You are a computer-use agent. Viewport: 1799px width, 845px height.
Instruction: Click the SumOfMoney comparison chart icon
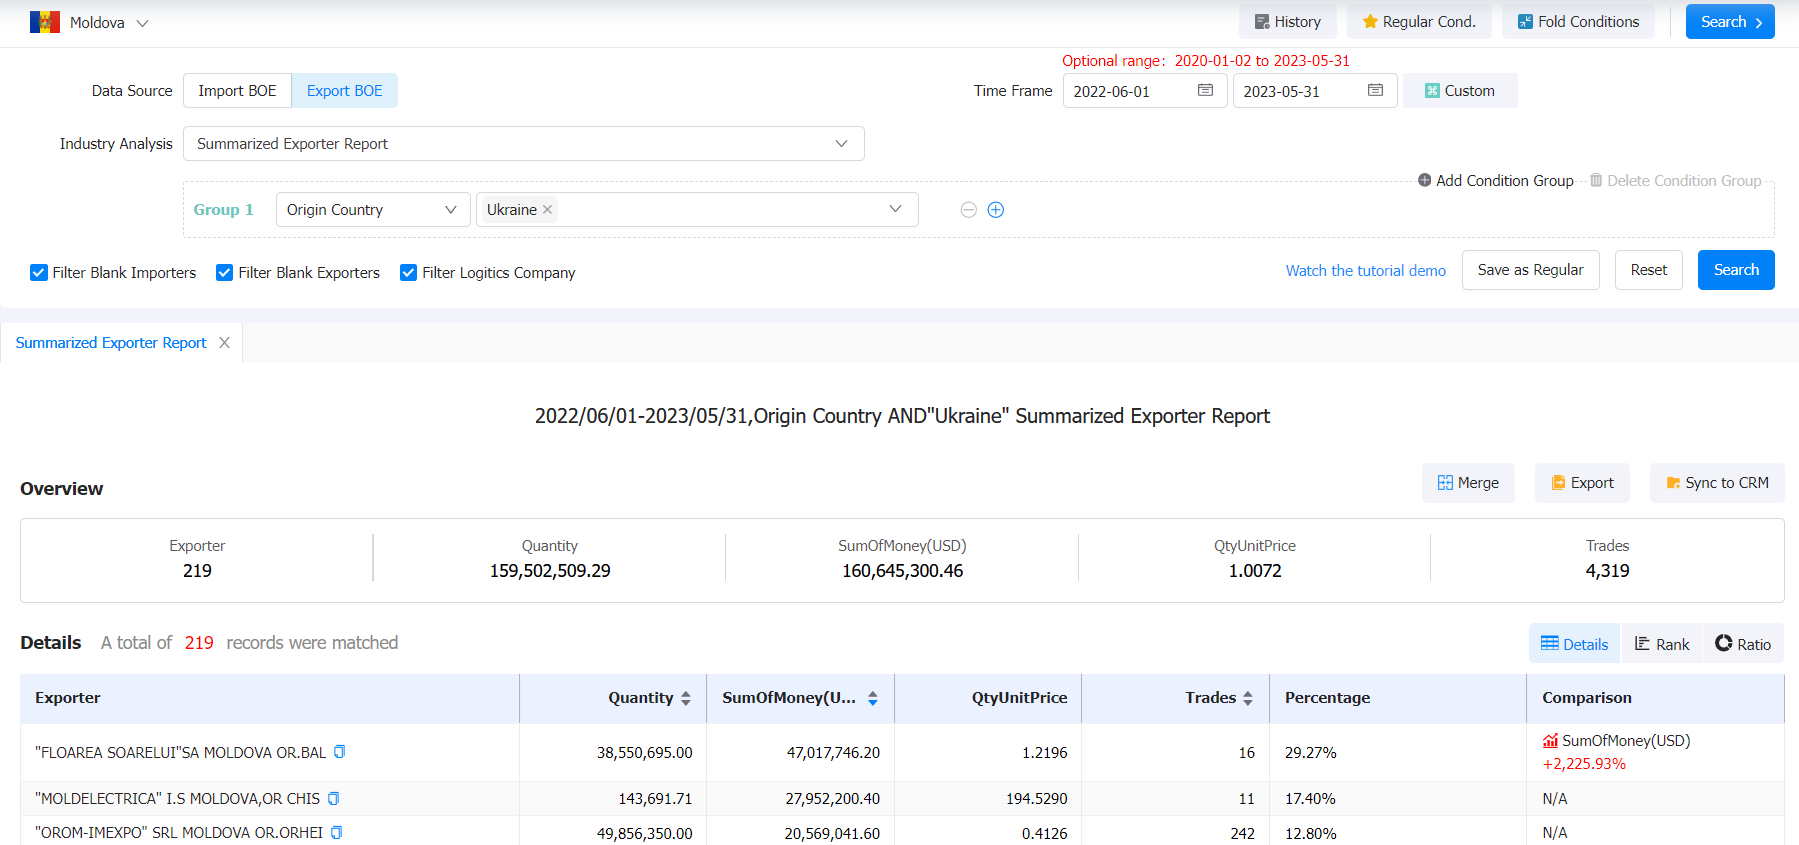[1550, 741]
